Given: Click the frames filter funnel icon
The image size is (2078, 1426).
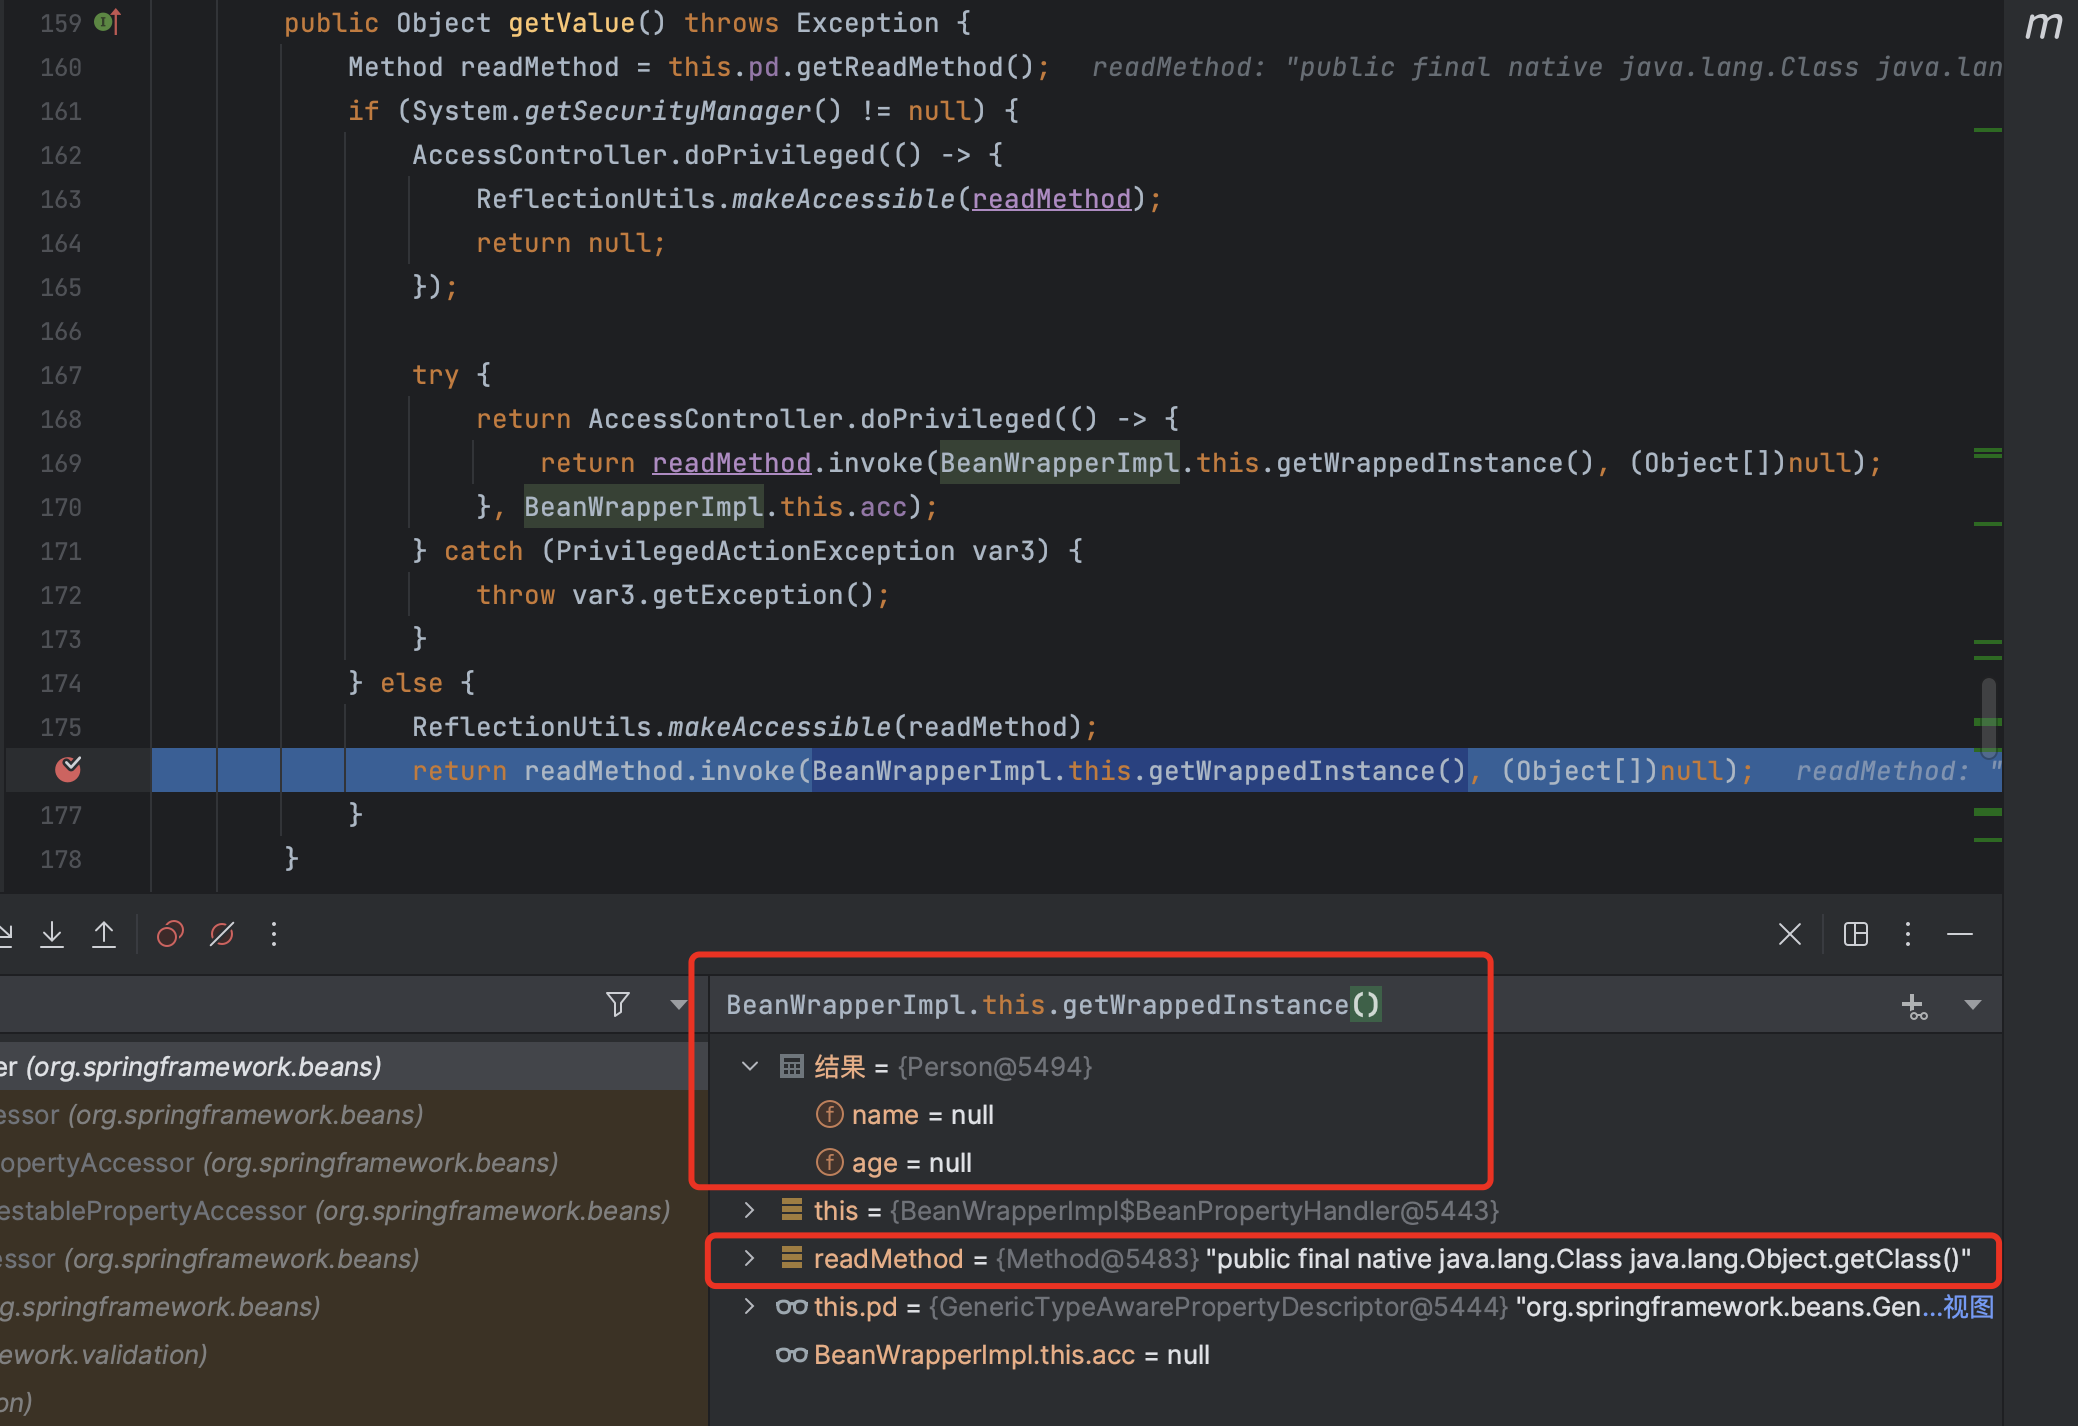Looking at the screenshot, I should pos(618,1004).
